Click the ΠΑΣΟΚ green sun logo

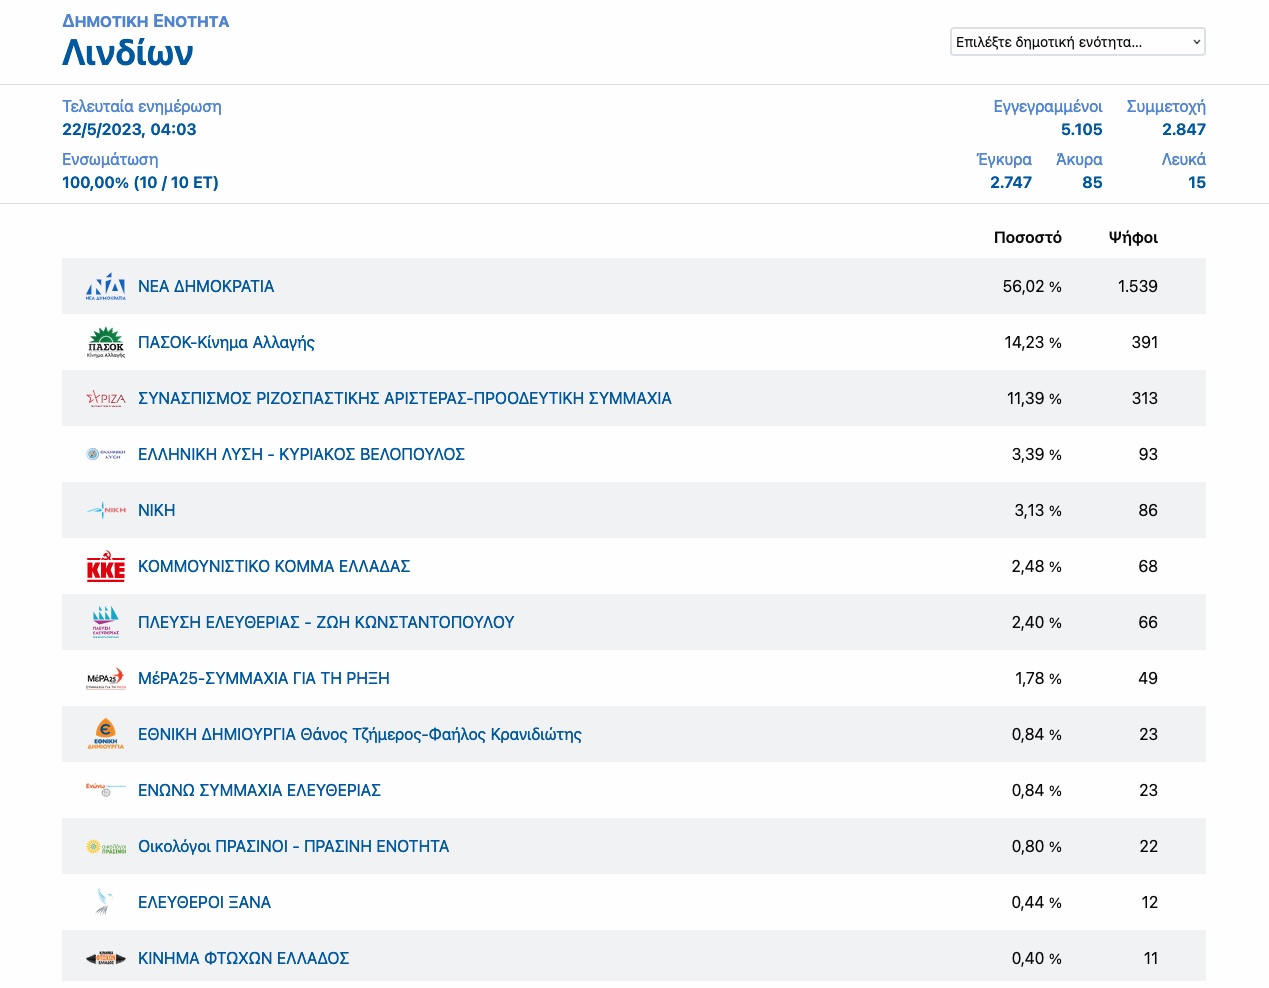coord(106,342)
